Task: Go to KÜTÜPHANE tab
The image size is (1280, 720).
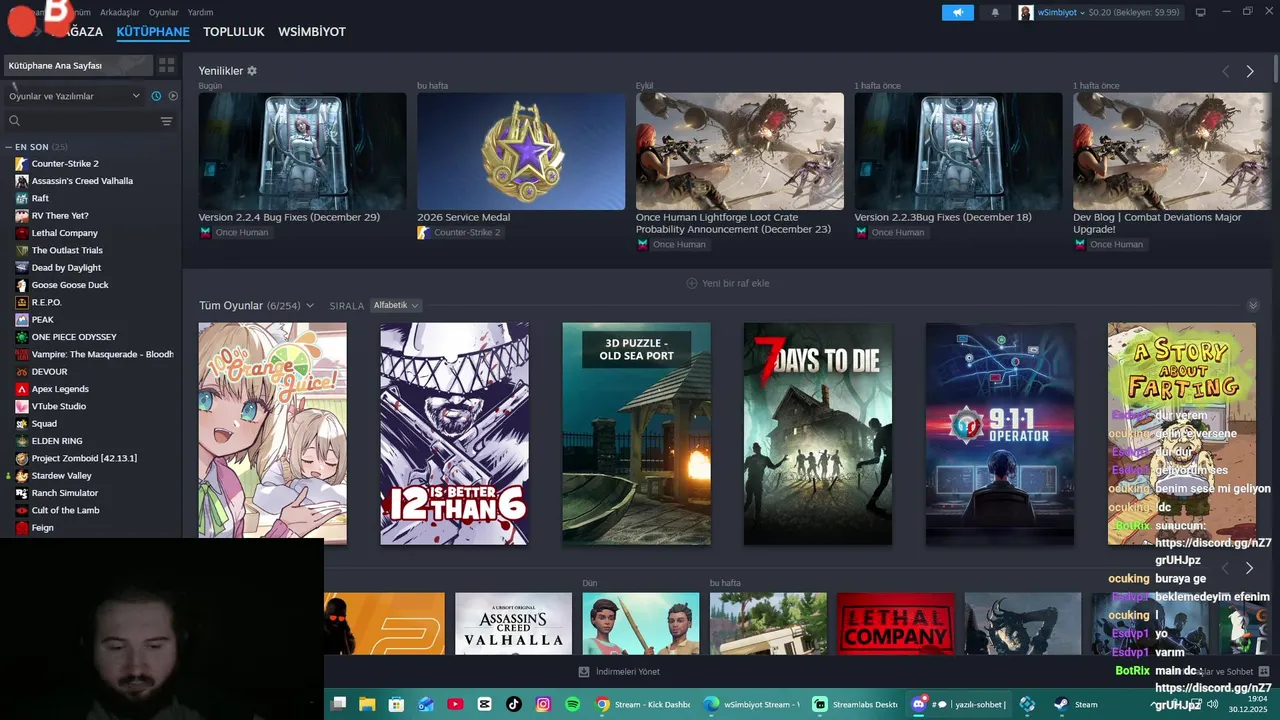Action: point(153,32)
